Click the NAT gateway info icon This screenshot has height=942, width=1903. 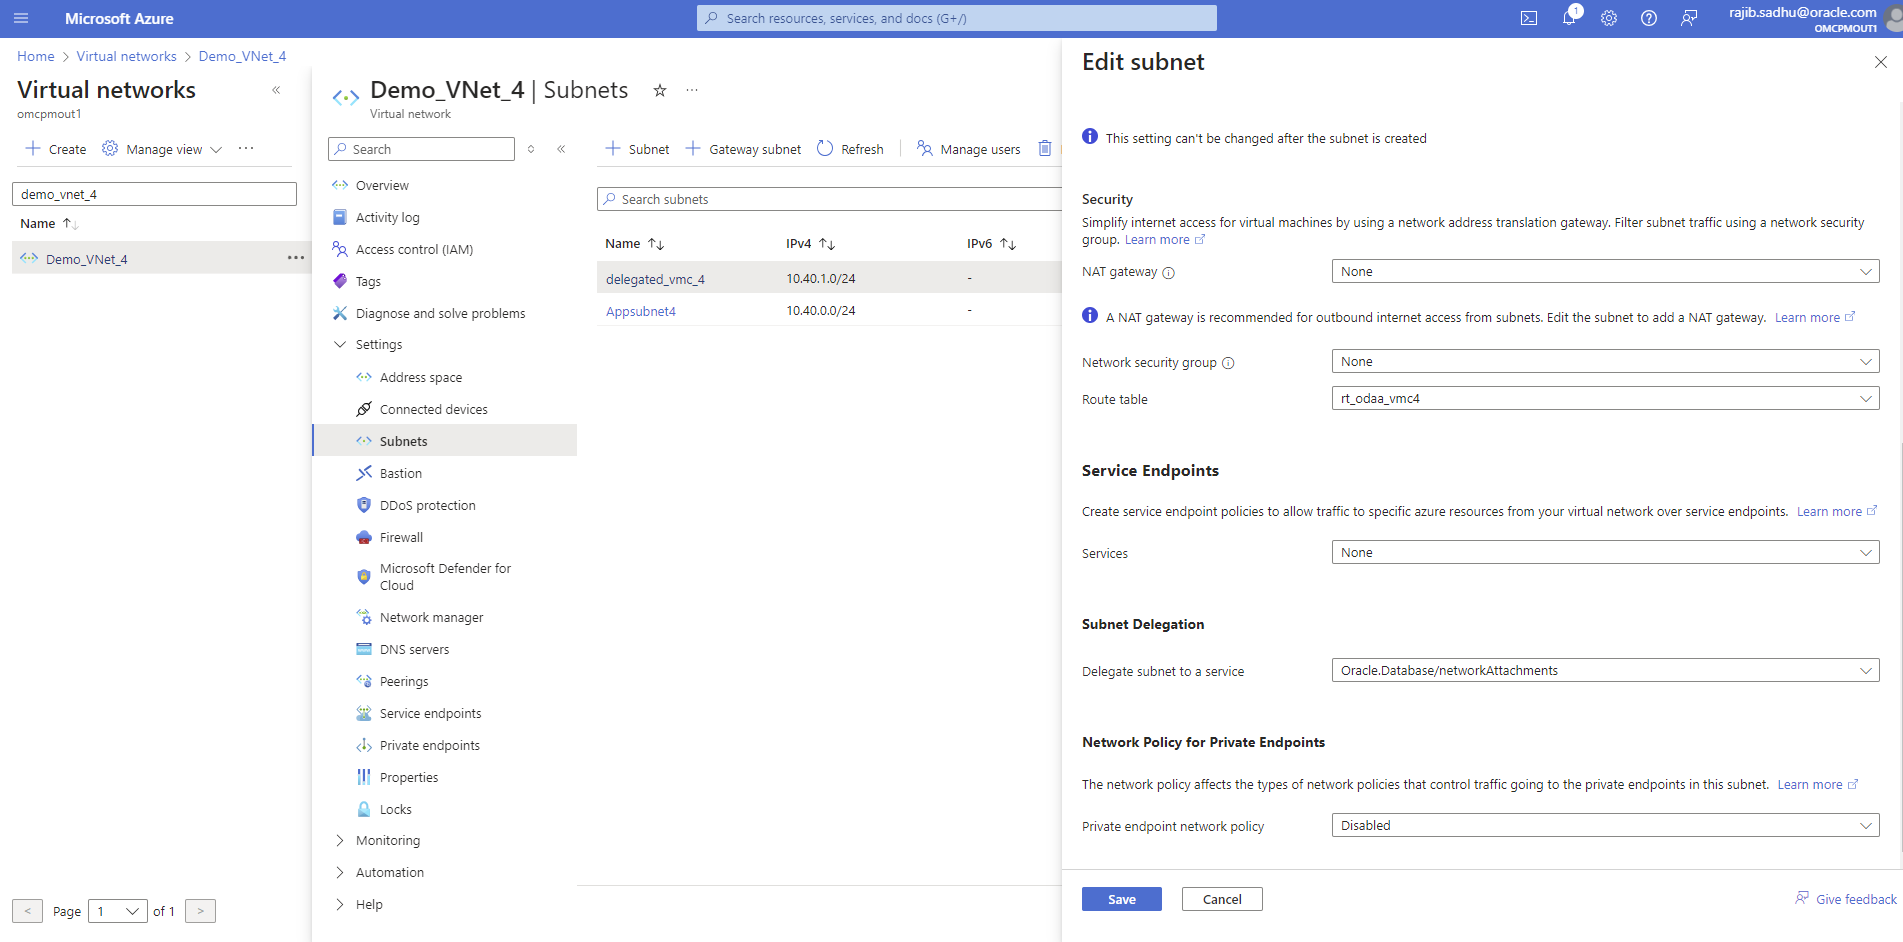point(1170,272)
